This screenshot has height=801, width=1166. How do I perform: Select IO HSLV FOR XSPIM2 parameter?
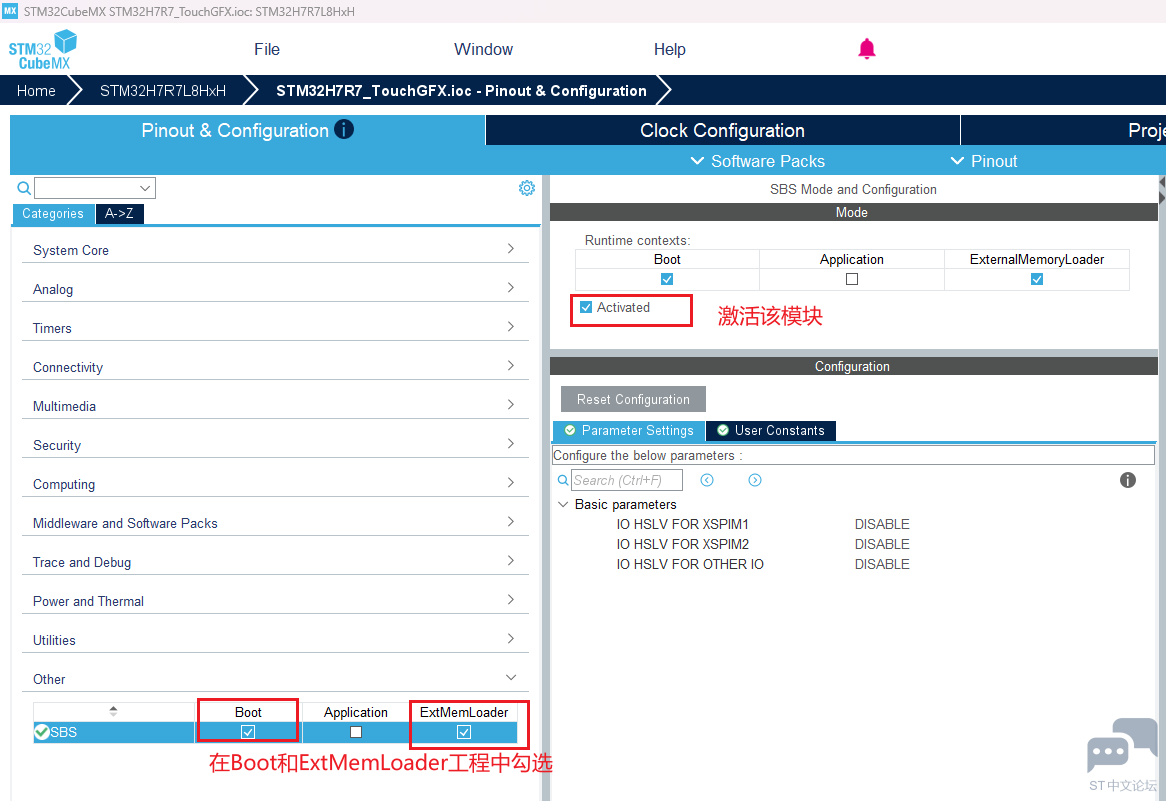683,544
